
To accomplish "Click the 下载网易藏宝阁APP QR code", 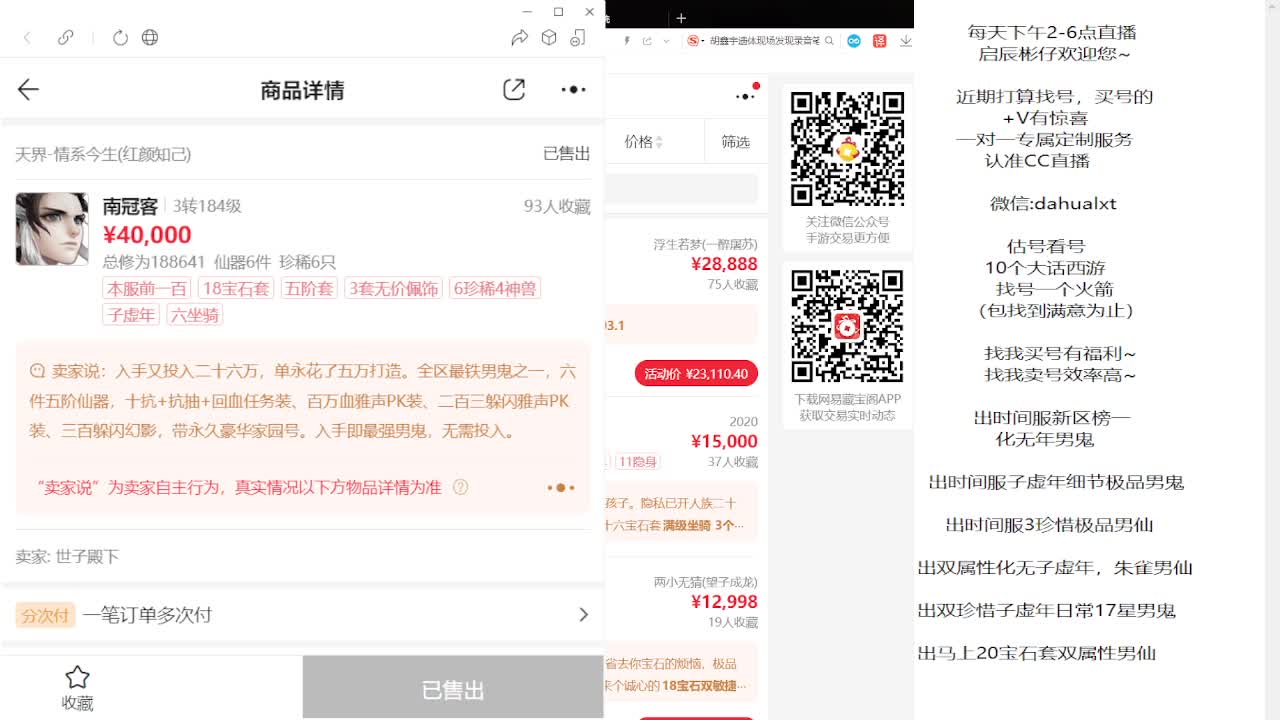I will [847, 326].
